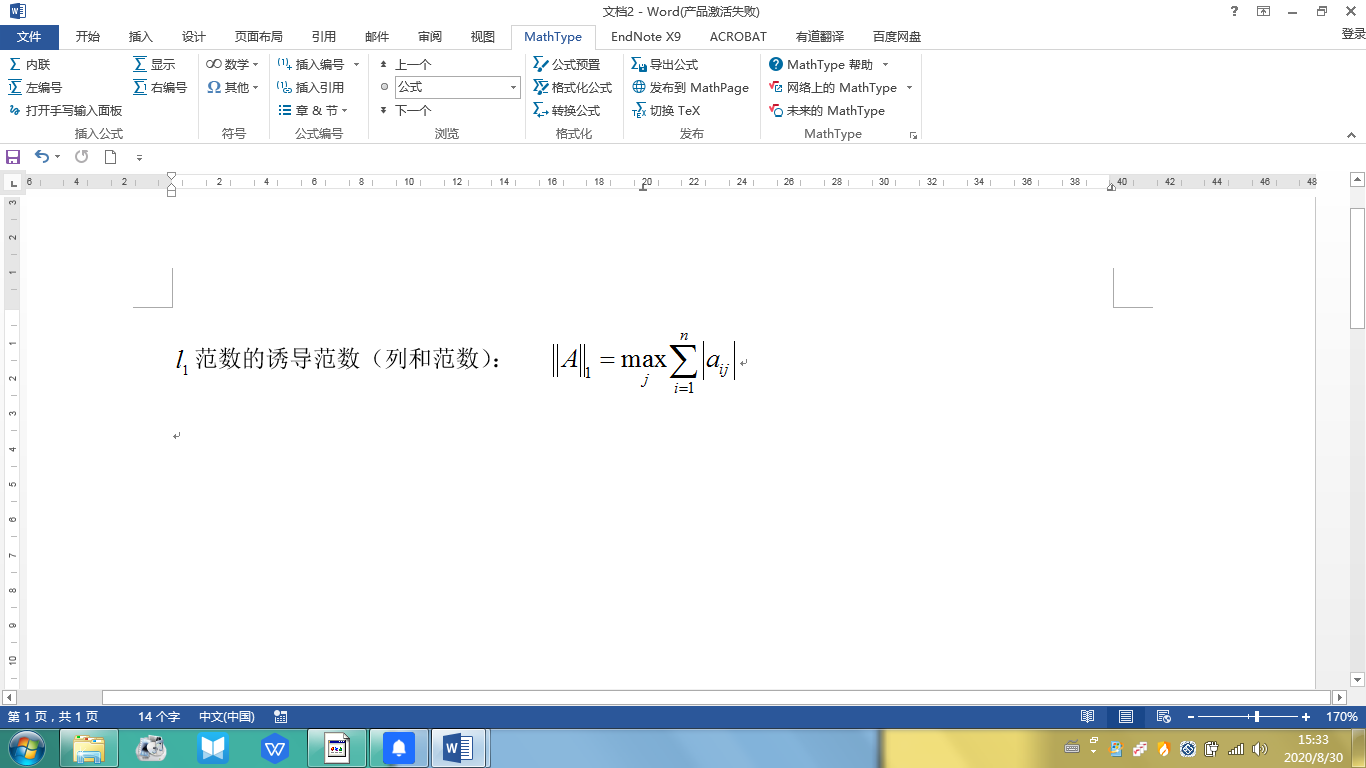Go to next equation (下一个)
Screen dimensions: 1366x768
click(x=405, y=111)
